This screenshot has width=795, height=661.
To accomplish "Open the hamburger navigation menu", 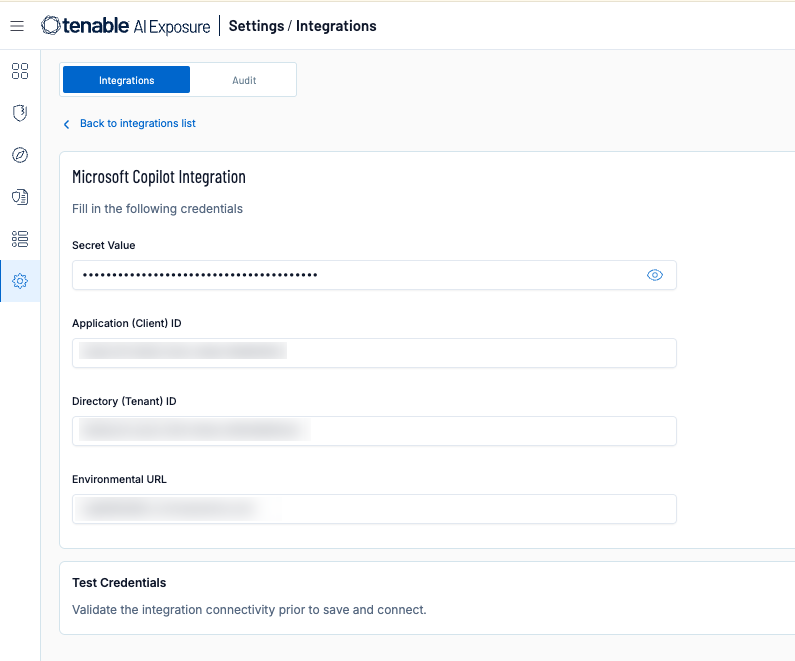I will (x=17, y=26).
